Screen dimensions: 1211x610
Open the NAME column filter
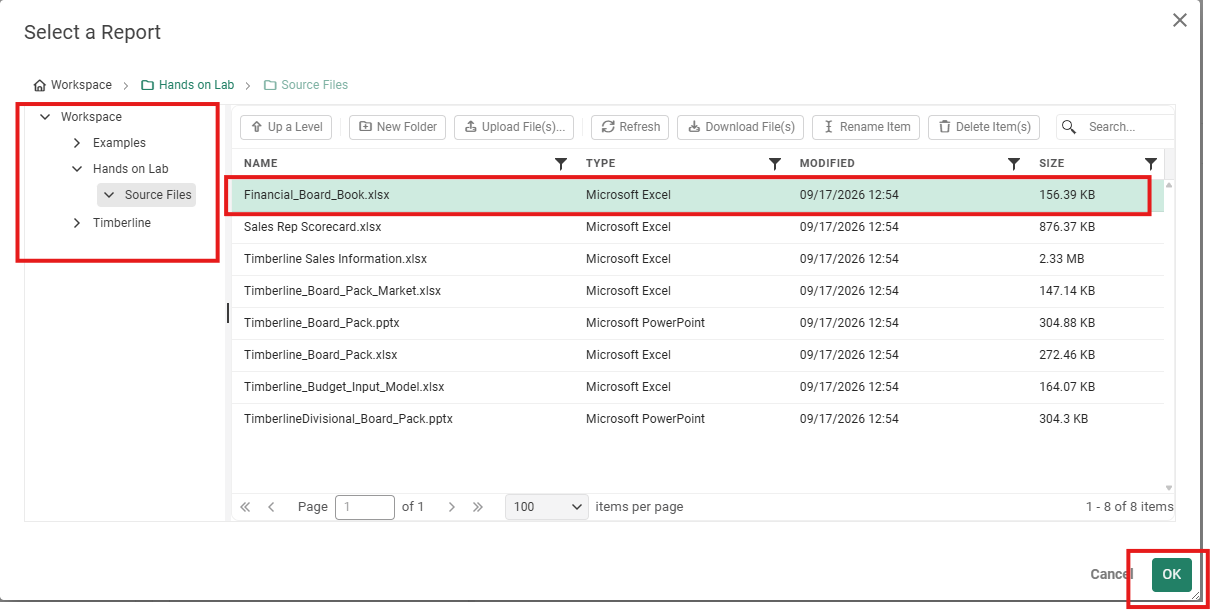[561, 163]
